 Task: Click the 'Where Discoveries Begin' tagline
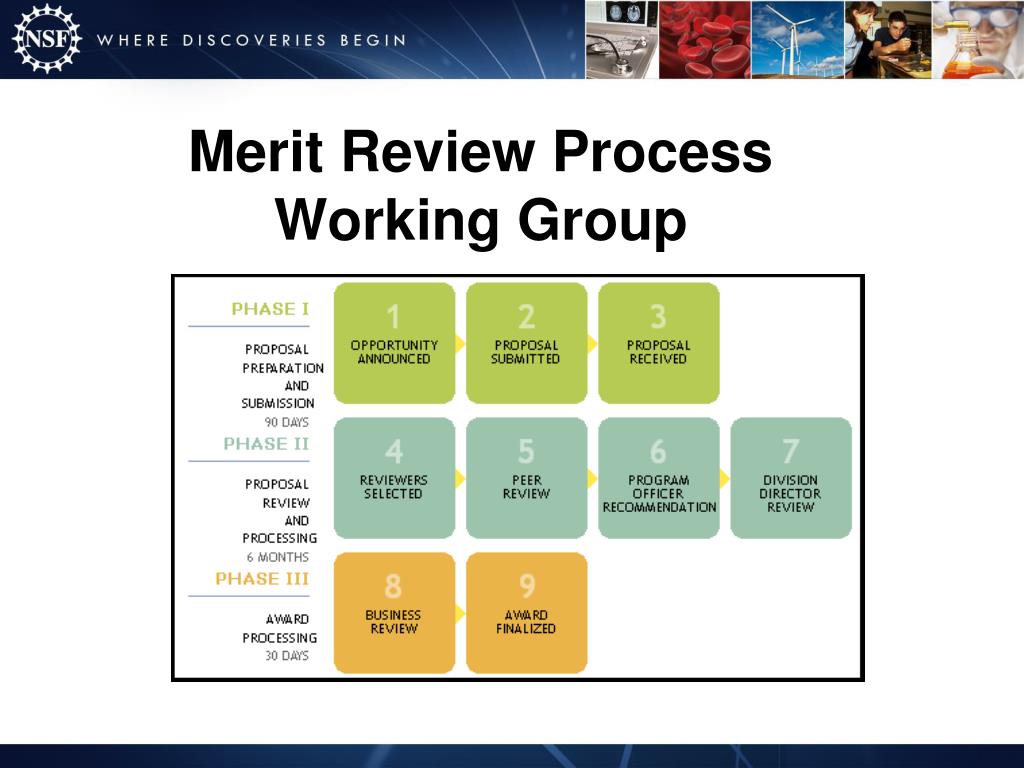251,40
